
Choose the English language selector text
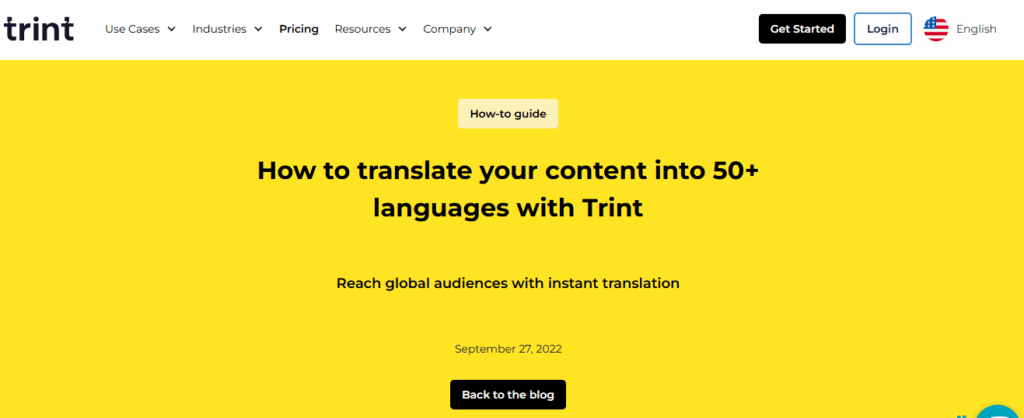coord(976,29)
